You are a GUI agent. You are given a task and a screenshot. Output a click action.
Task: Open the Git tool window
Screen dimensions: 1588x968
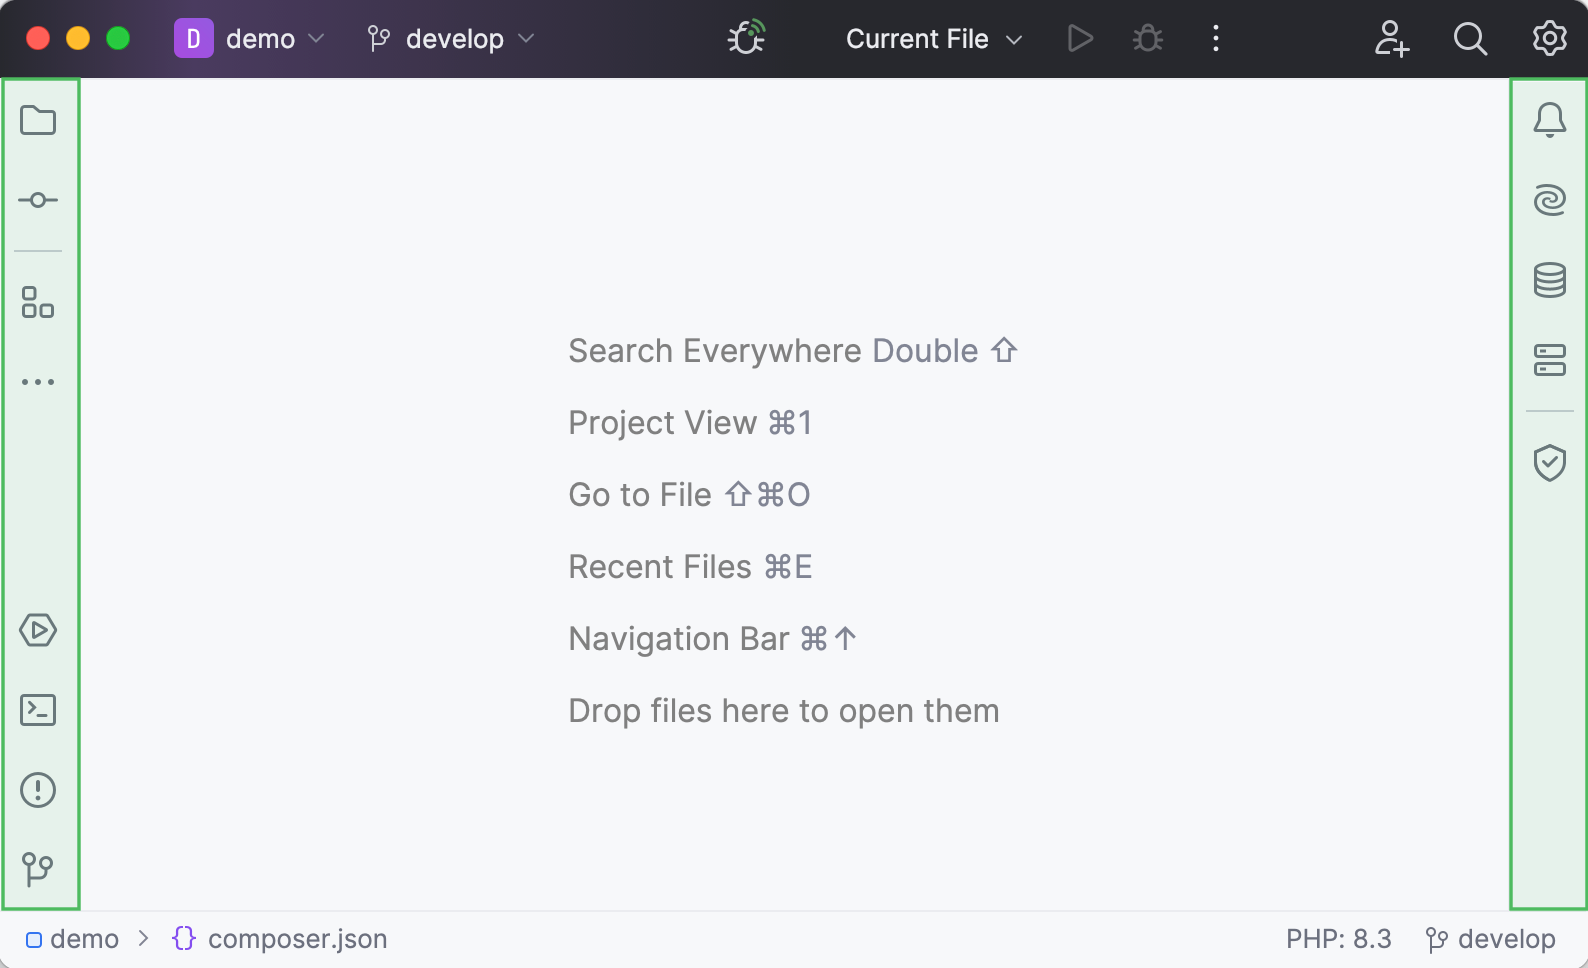coord(38,868)
